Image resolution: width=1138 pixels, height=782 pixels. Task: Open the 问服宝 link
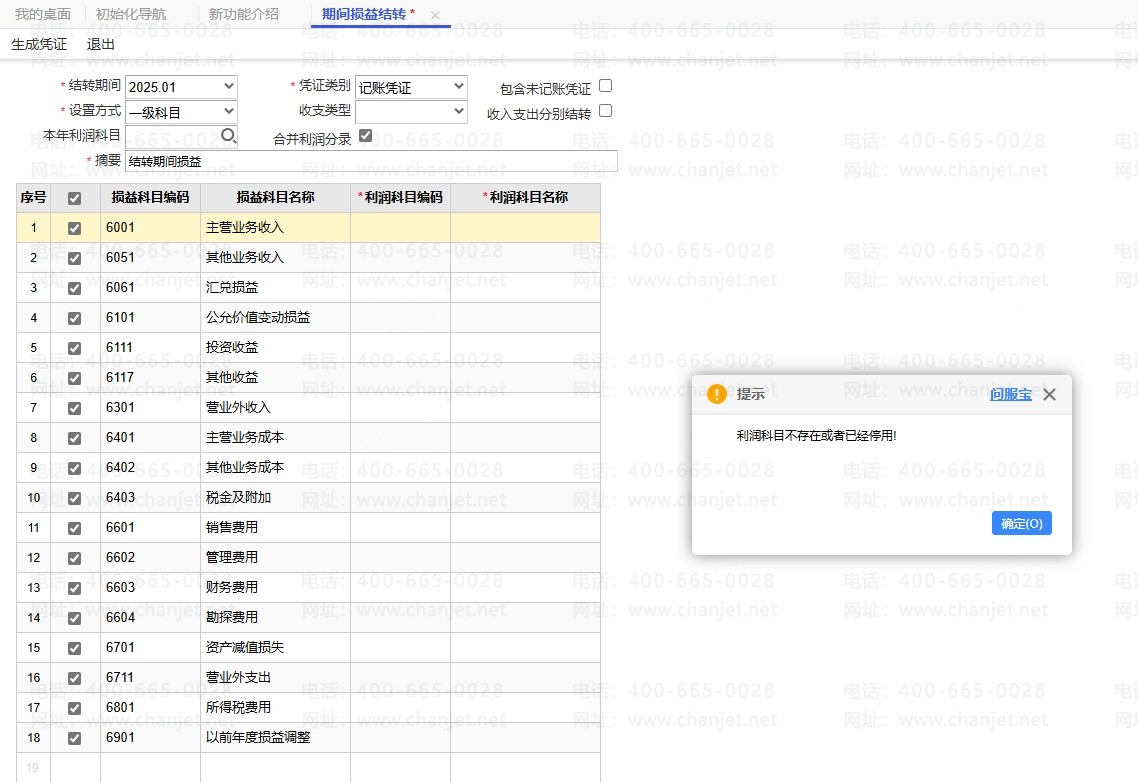[1010, 395]
